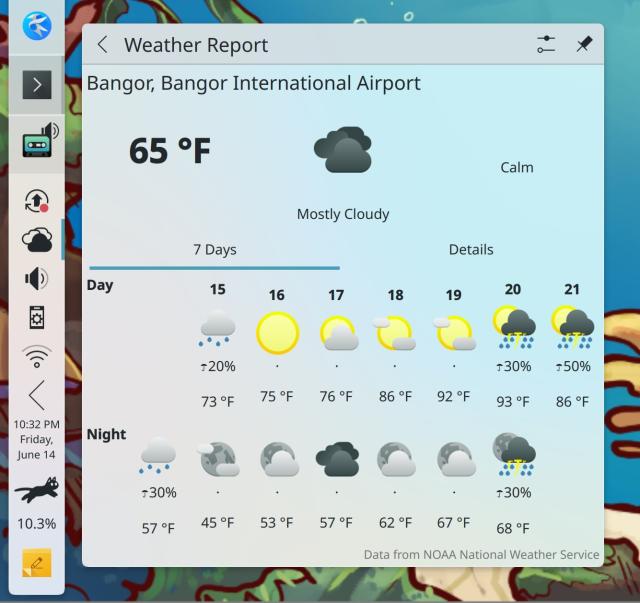Expand hidden system tray icons arrow
Viewport: 640px width, 603px height.
37,395
